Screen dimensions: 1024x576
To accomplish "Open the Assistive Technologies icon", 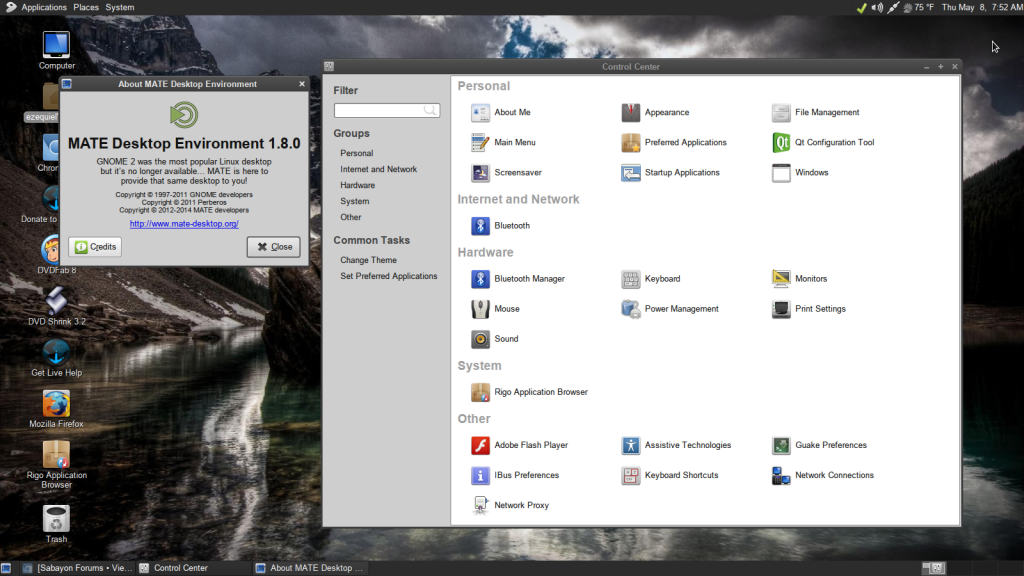I will click(630, 445).
